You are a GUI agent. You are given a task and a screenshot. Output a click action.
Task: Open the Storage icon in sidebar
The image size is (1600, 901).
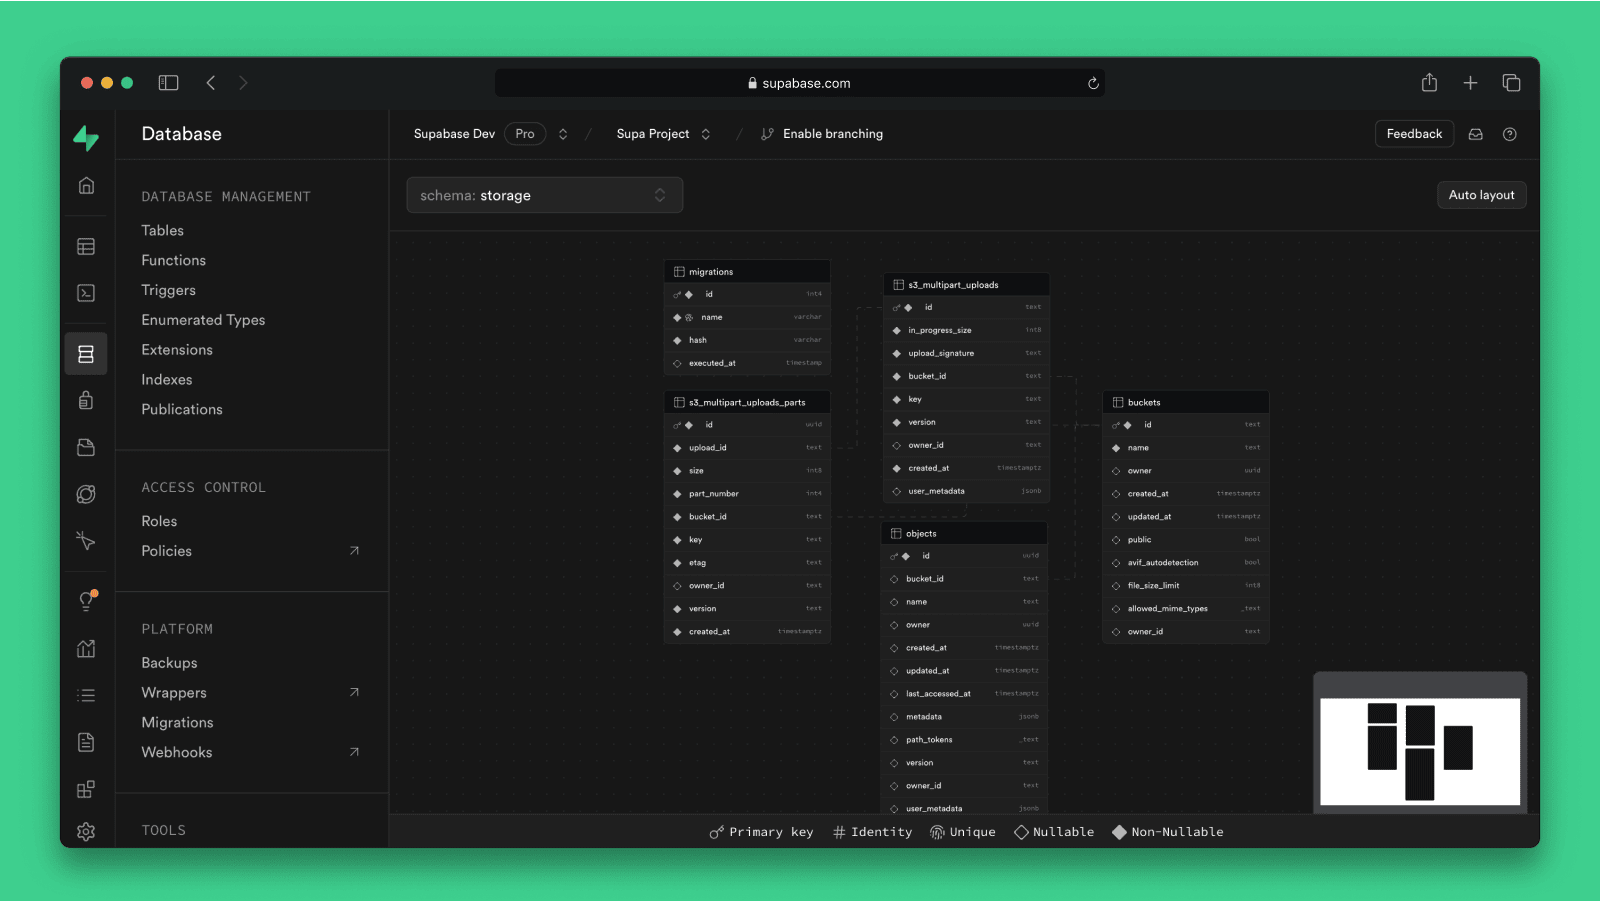click(x=86, y=448)
